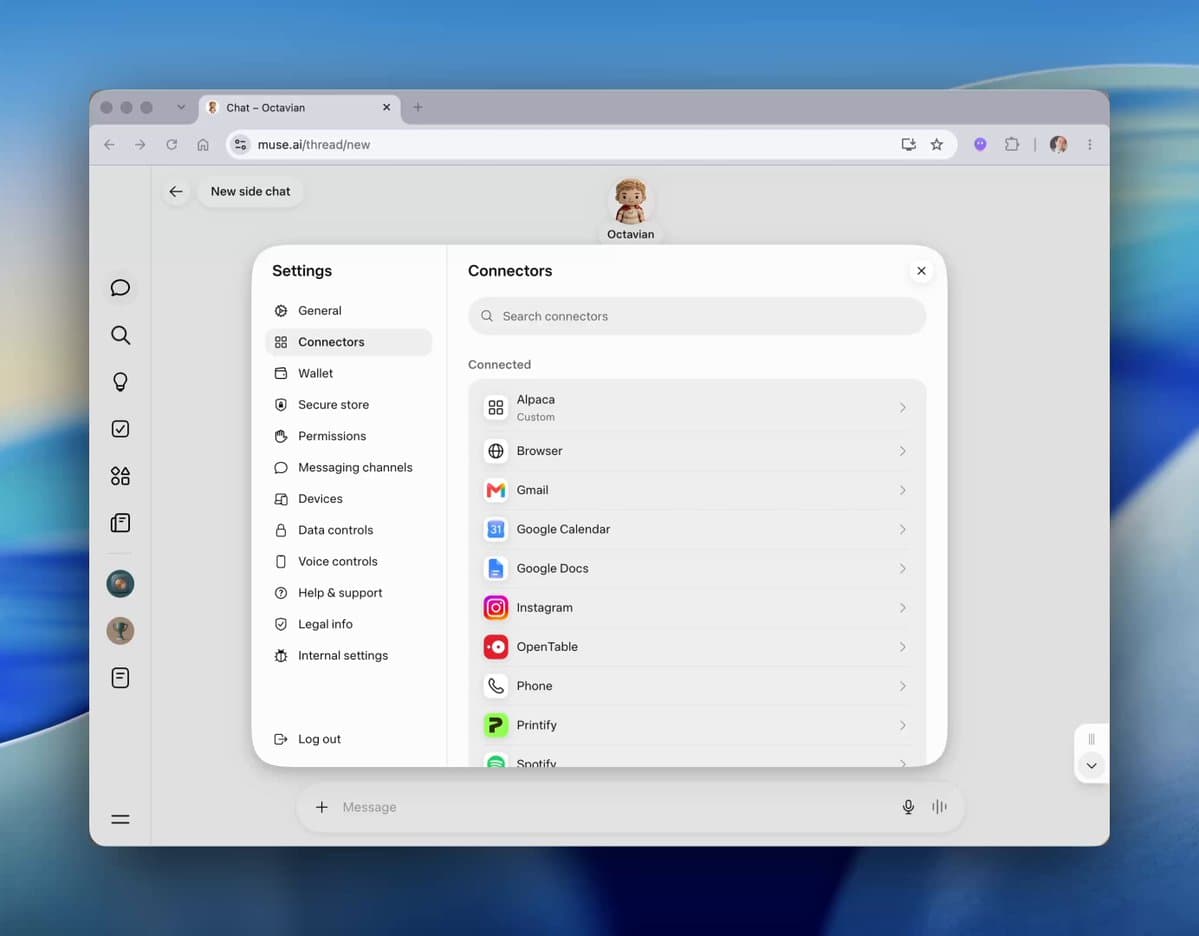Viewport: 1199px width, 936px height.
Task: Click the sidebar search magnifier icon
Action: click(x=120, y=335)
